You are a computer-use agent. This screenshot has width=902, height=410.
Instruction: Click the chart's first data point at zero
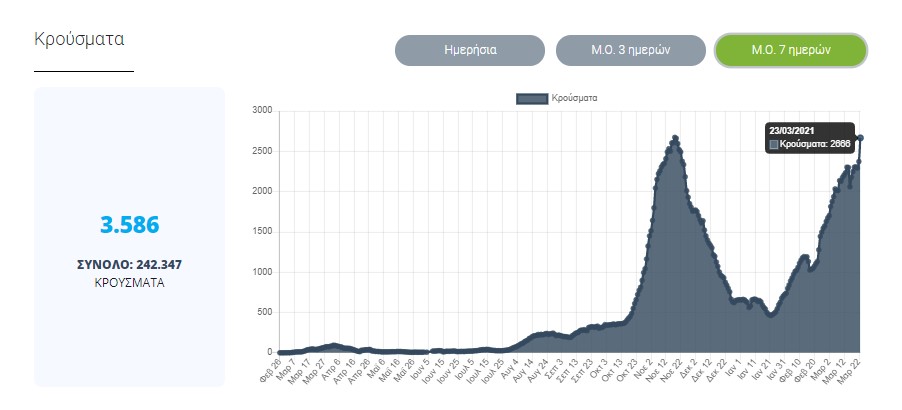[279, 352]
